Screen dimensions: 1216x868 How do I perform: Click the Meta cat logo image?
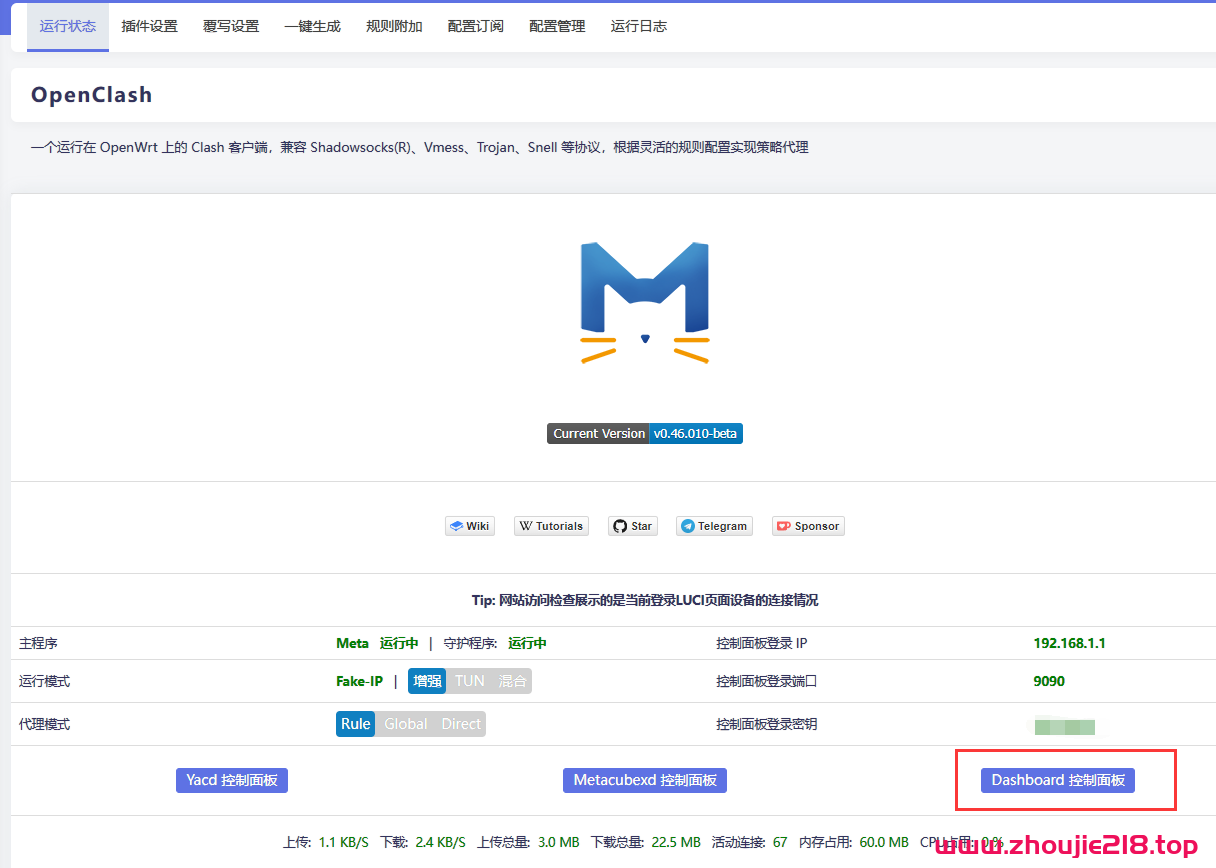click(x=644, y=300)
